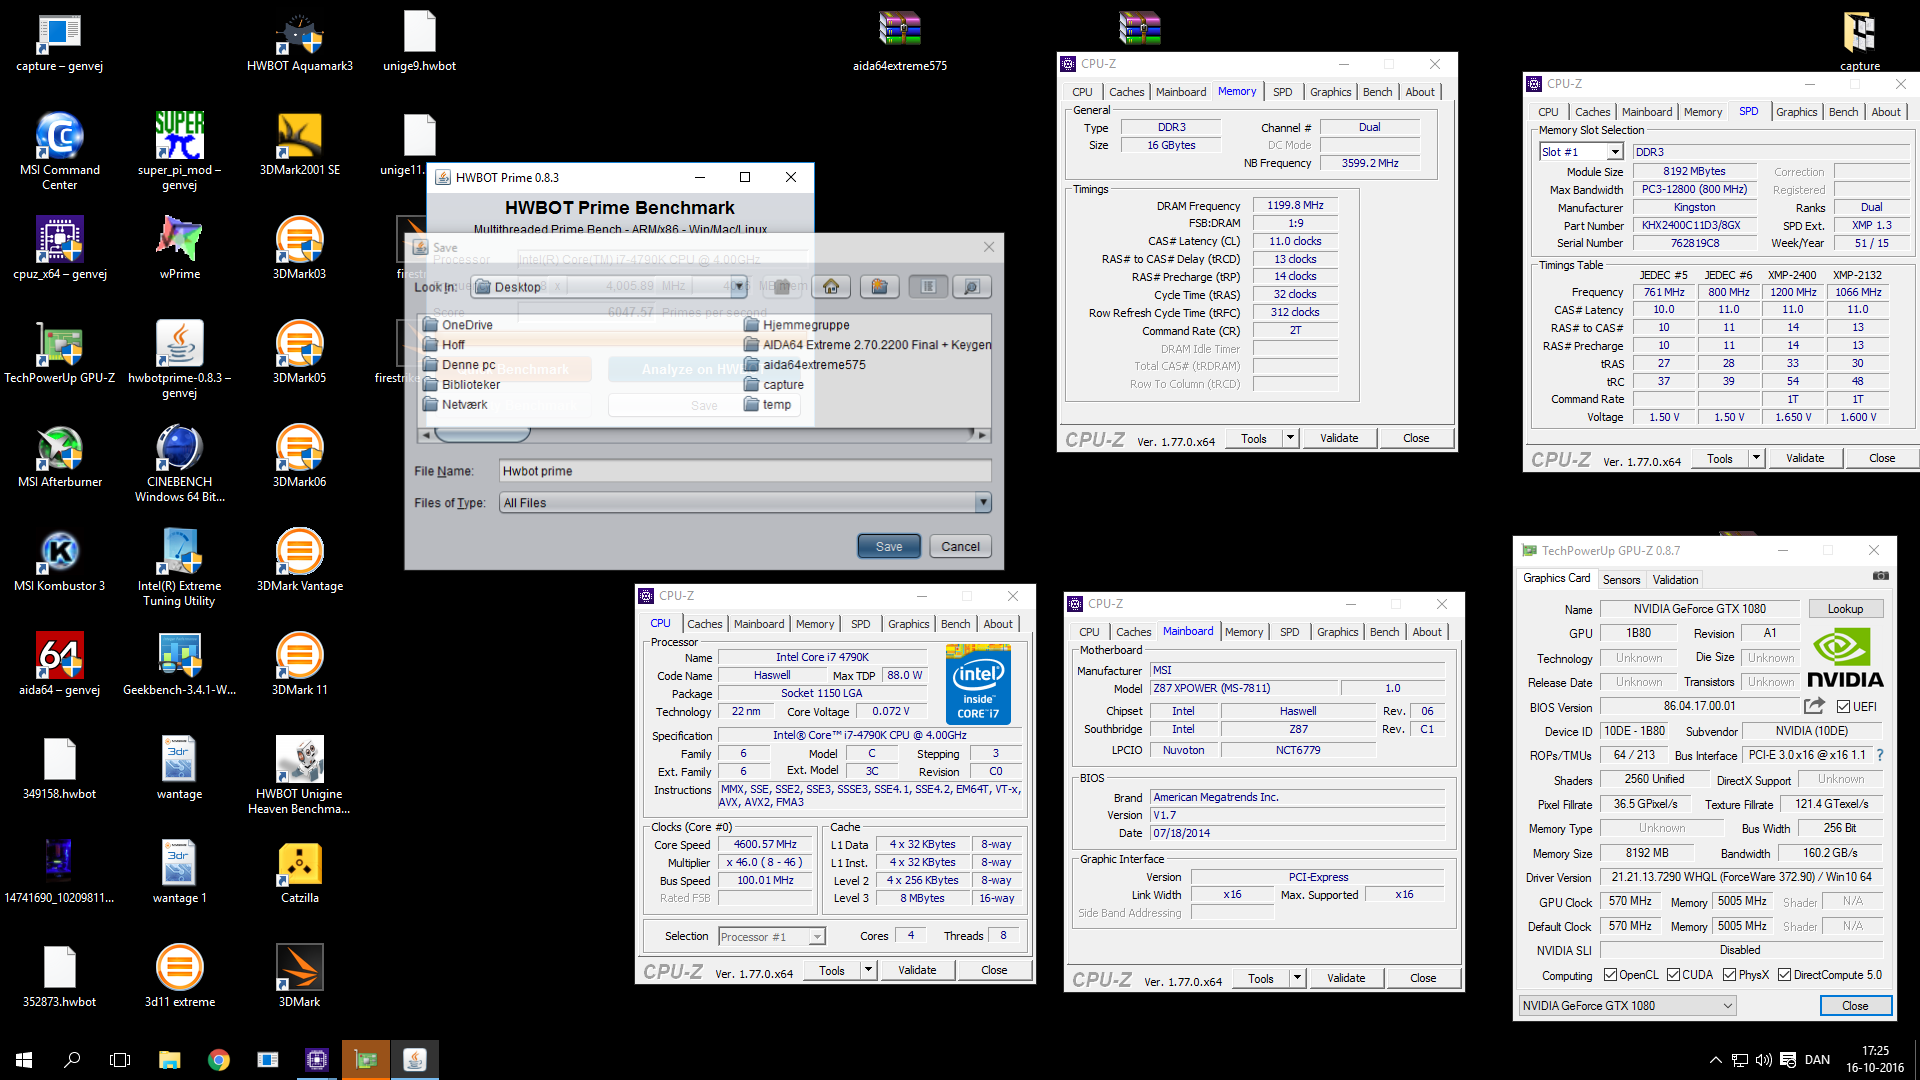The height and width of the screenshot is (1080, 1920).
Task: Click the Windows Start button
Action: coord(24,1060)
